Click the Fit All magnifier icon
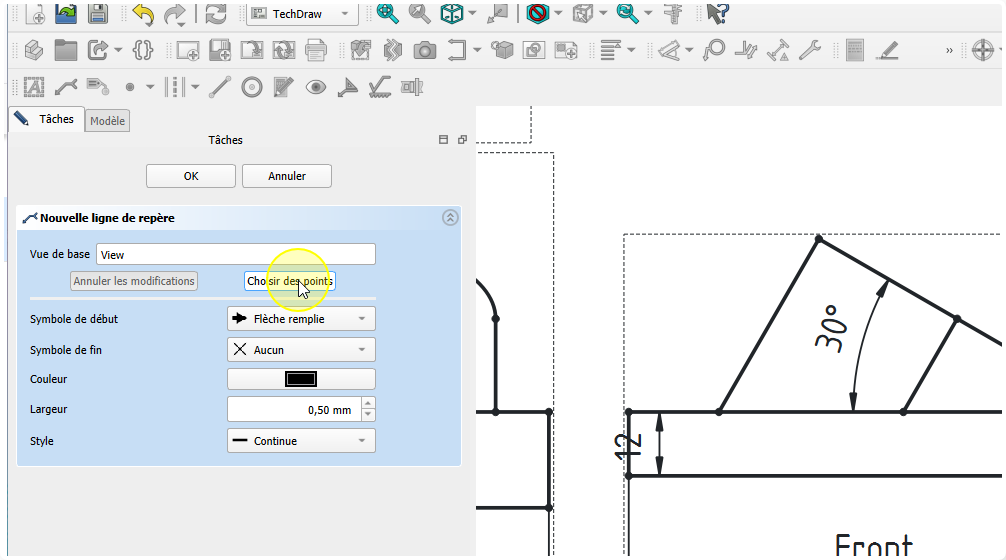This screenshot has width=1006, height=560. (387, 14)
